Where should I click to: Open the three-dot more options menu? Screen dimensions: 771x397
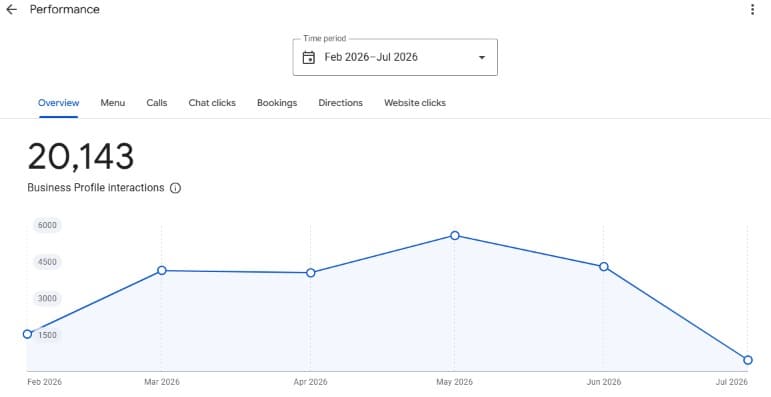(x=752, y=9)
